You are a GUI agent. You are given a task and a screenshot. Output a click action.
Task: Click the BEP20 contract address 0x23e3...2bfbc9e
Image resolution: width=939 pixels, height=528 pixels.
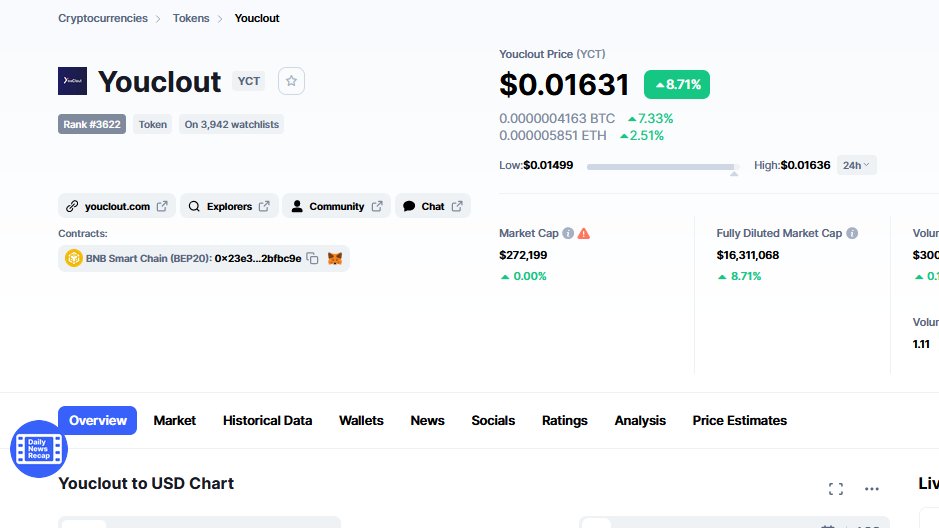click(x=258, y=258)
